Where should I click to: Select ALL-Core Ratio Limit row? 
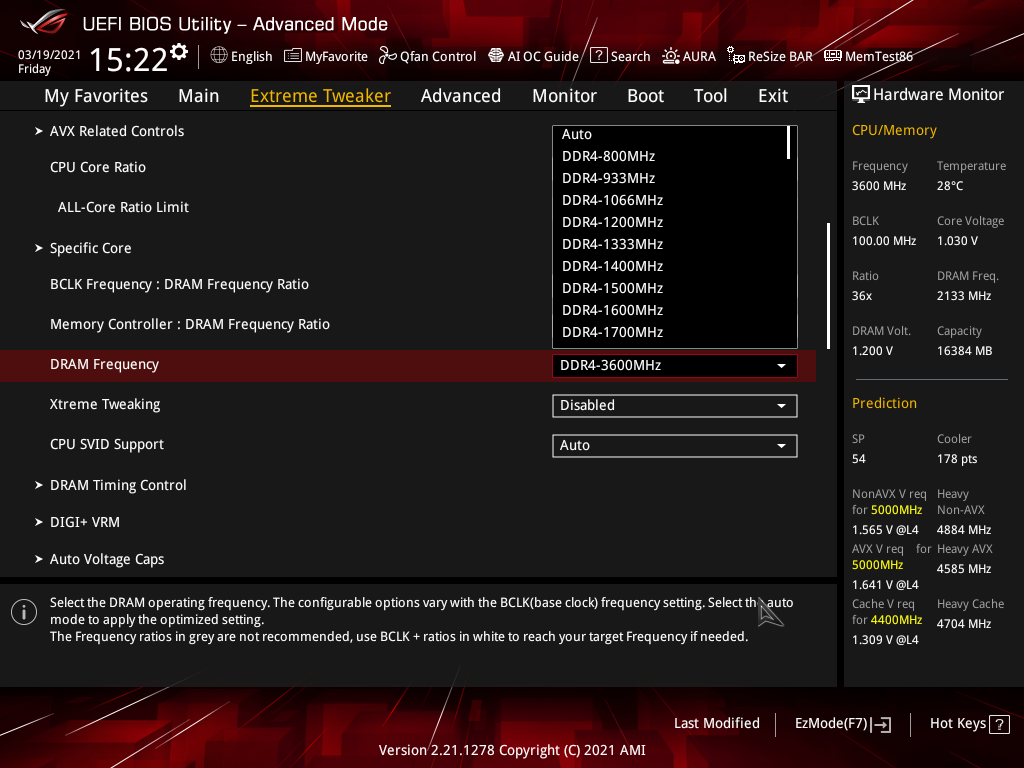[x=408, y=207]
